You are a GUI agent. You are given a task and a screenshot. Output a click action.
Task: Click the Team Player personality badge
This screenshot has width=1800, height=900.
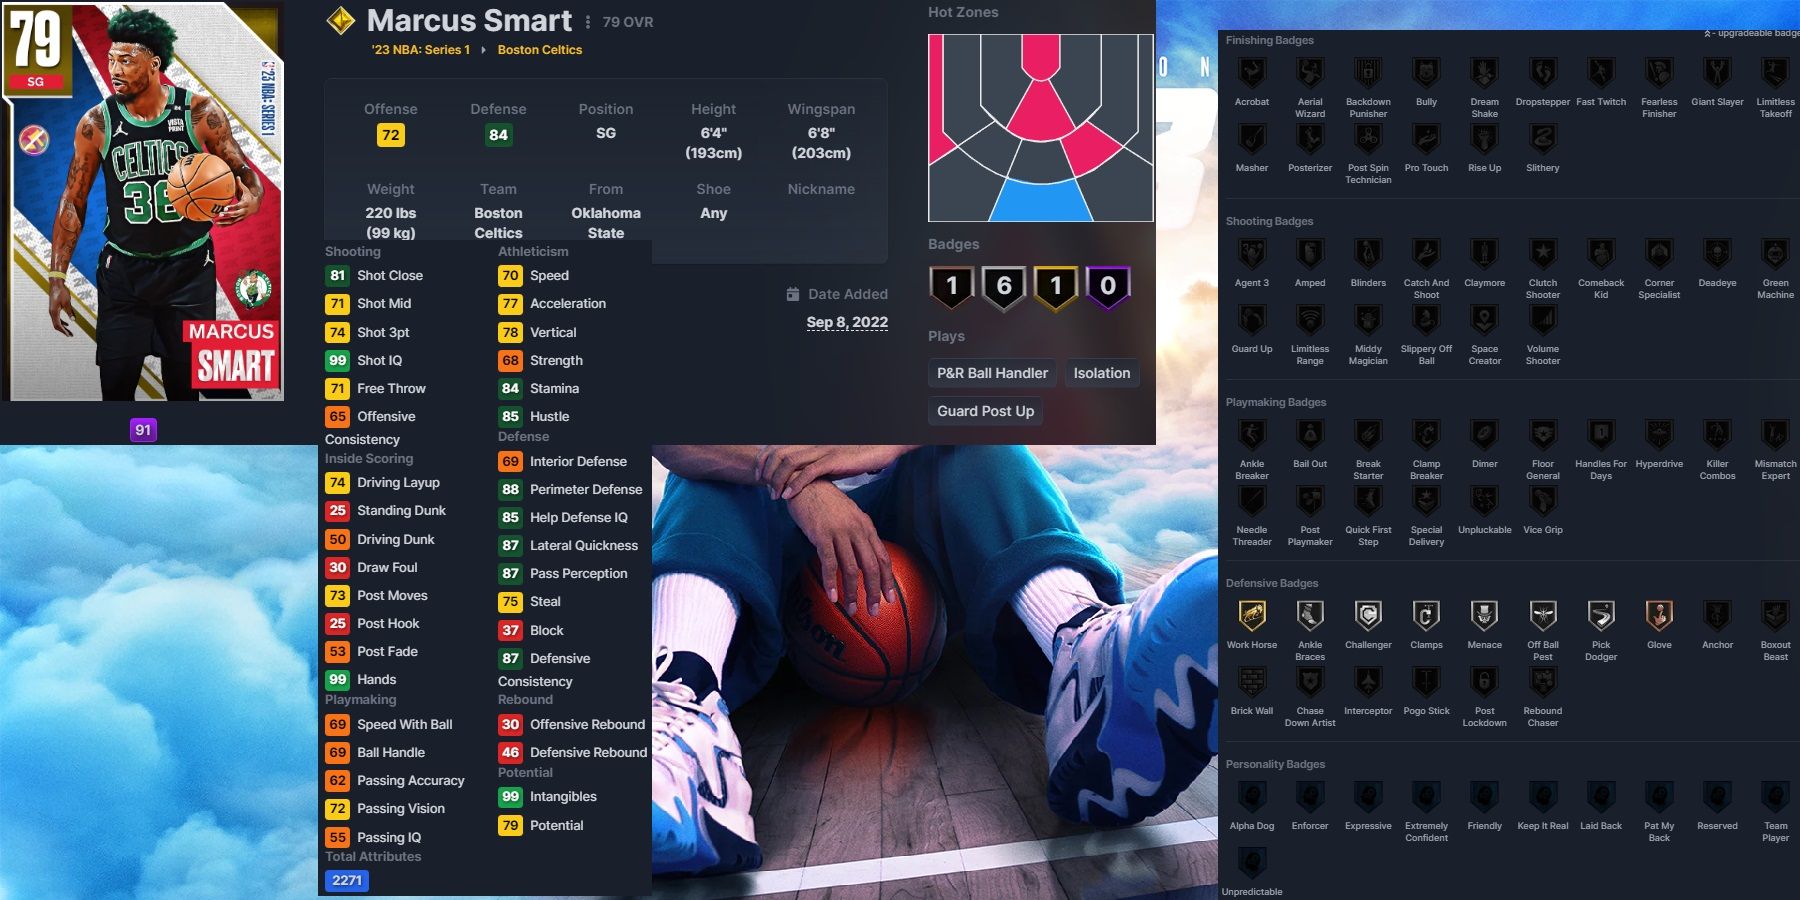tap(1775, 796)
